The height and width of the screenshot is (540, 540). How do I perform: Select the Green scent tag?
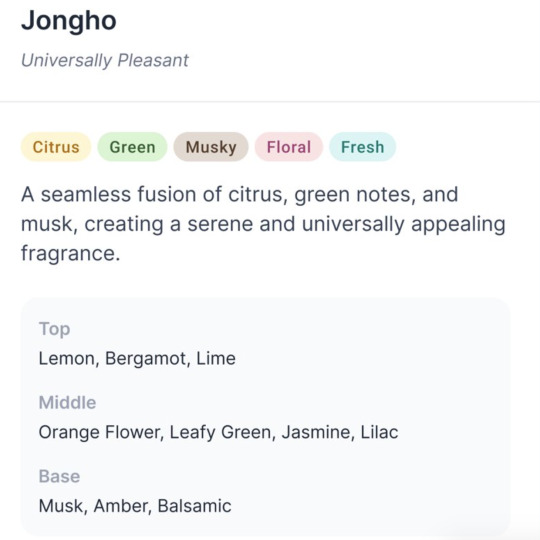pyautogui.click(x=132, y=147)
